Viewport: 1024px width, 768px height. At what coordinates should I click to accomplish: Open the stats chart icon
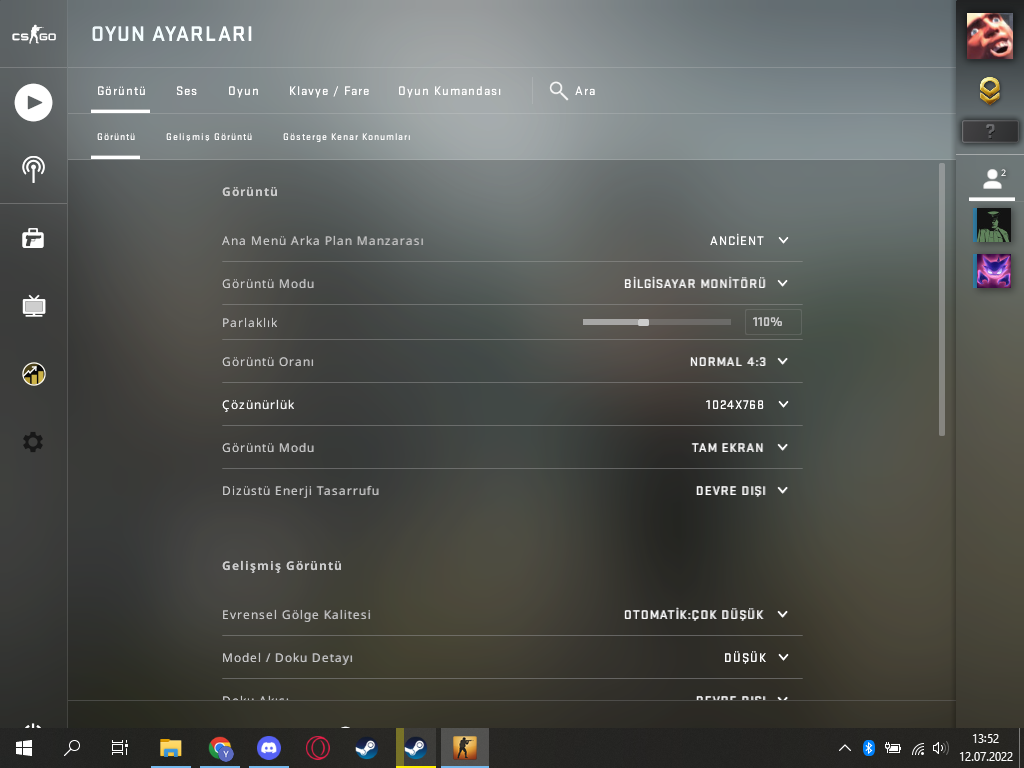coord(33,374)
